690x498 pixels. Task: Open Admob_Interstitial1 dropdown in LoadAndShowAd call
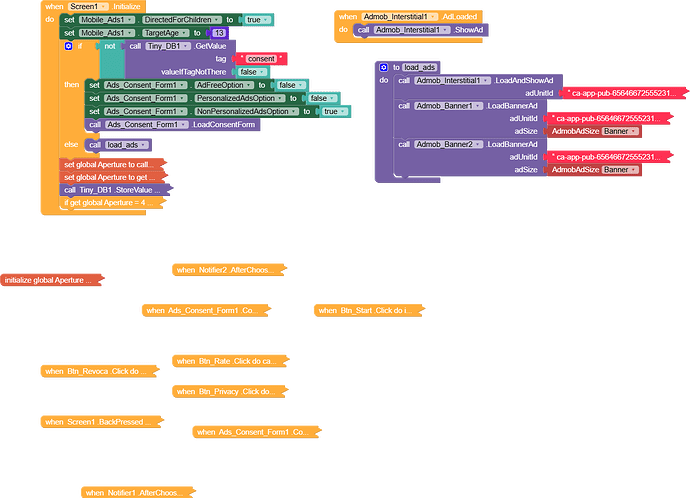tap(453, 81)
